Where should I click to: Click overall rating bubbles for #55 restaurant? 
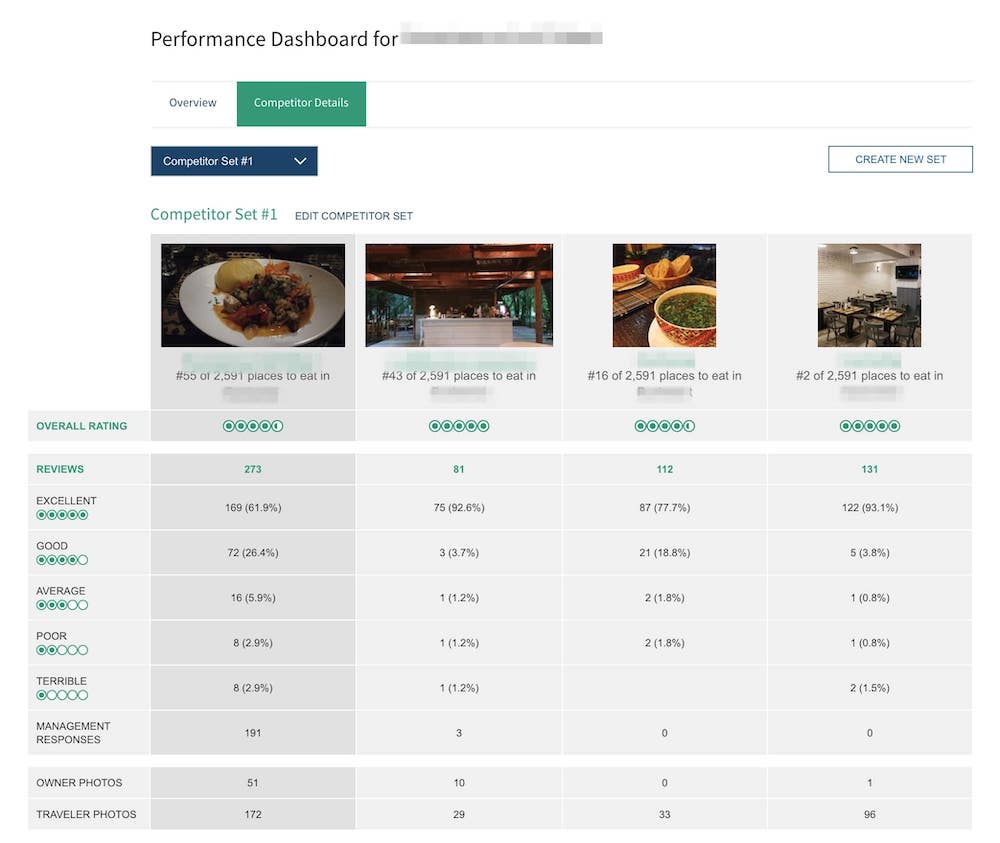[x=253, y=426]
